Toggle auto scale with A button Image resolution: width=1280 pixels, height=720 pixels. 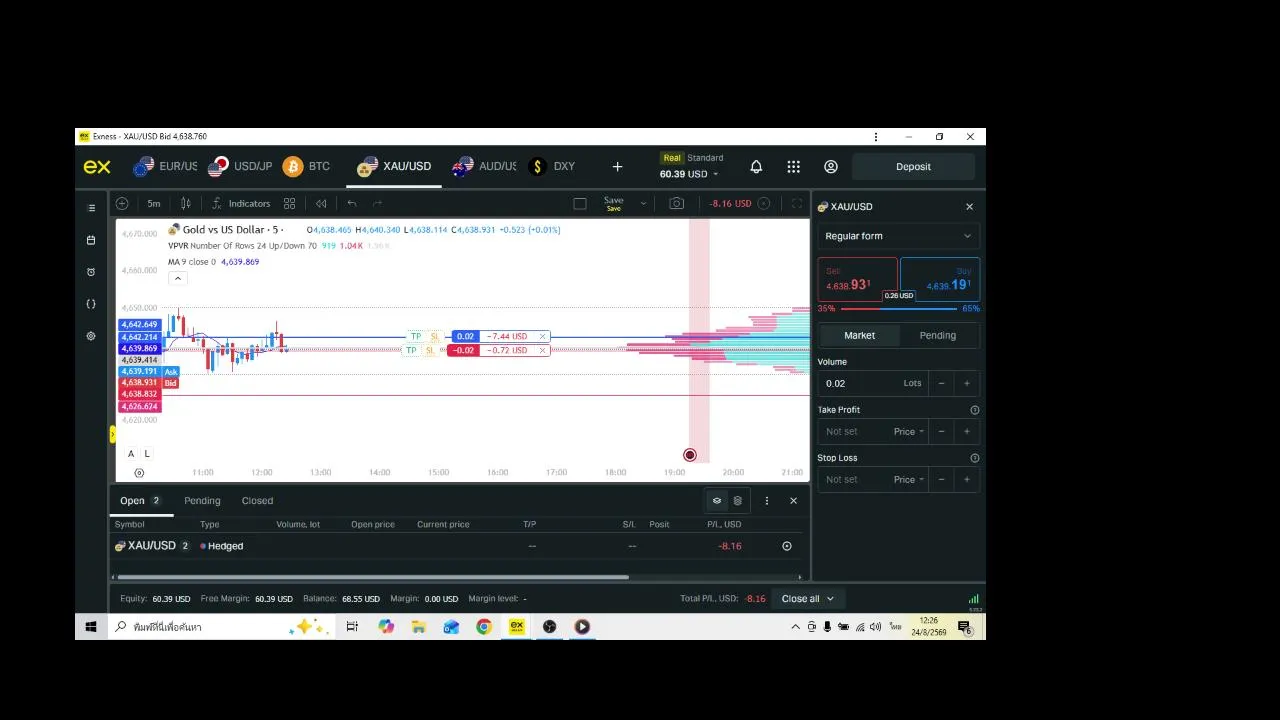point(130,453)
